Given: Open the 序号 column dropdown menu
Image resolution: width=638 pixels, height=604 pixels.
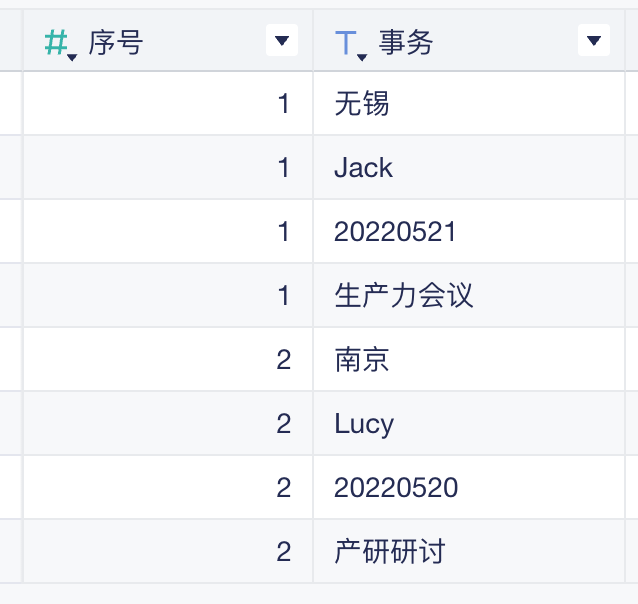Looking at the screenshot, I should 281,41.
